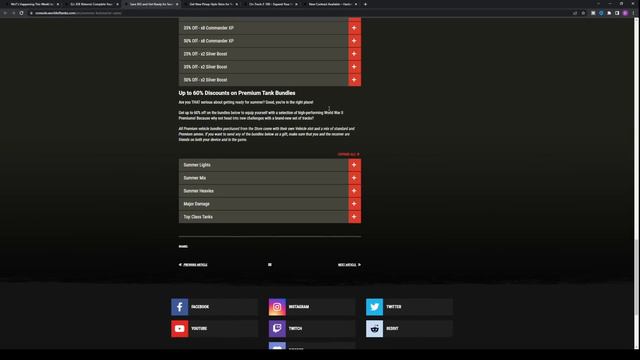Expand 35% Off x8 Commander XP row
The height and width of the screenshot is (360, 640).
[270, 28]
